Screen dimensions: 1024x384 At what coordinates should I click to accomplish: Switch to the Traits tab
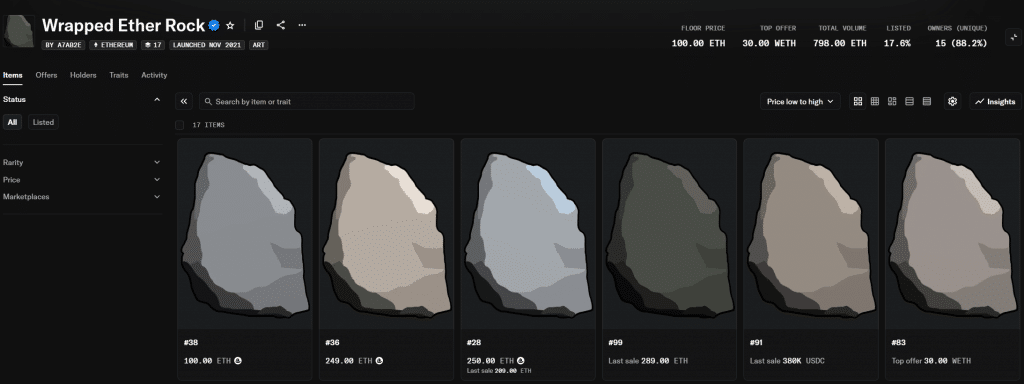[x=119, y=75]
